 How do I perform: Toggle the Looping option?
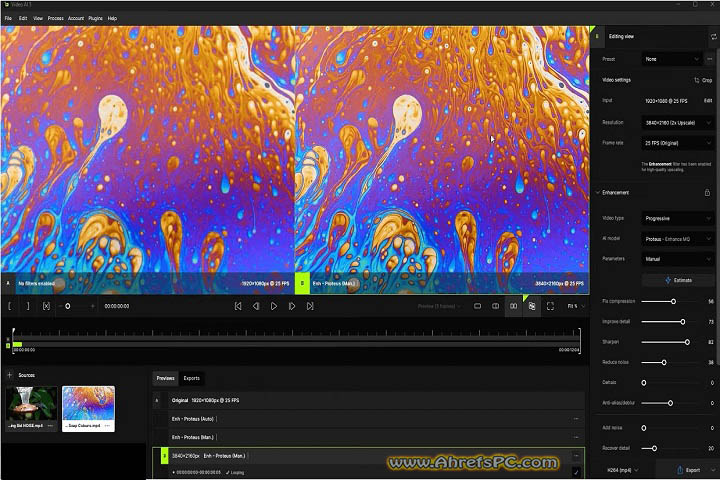(x=235, y=472)
